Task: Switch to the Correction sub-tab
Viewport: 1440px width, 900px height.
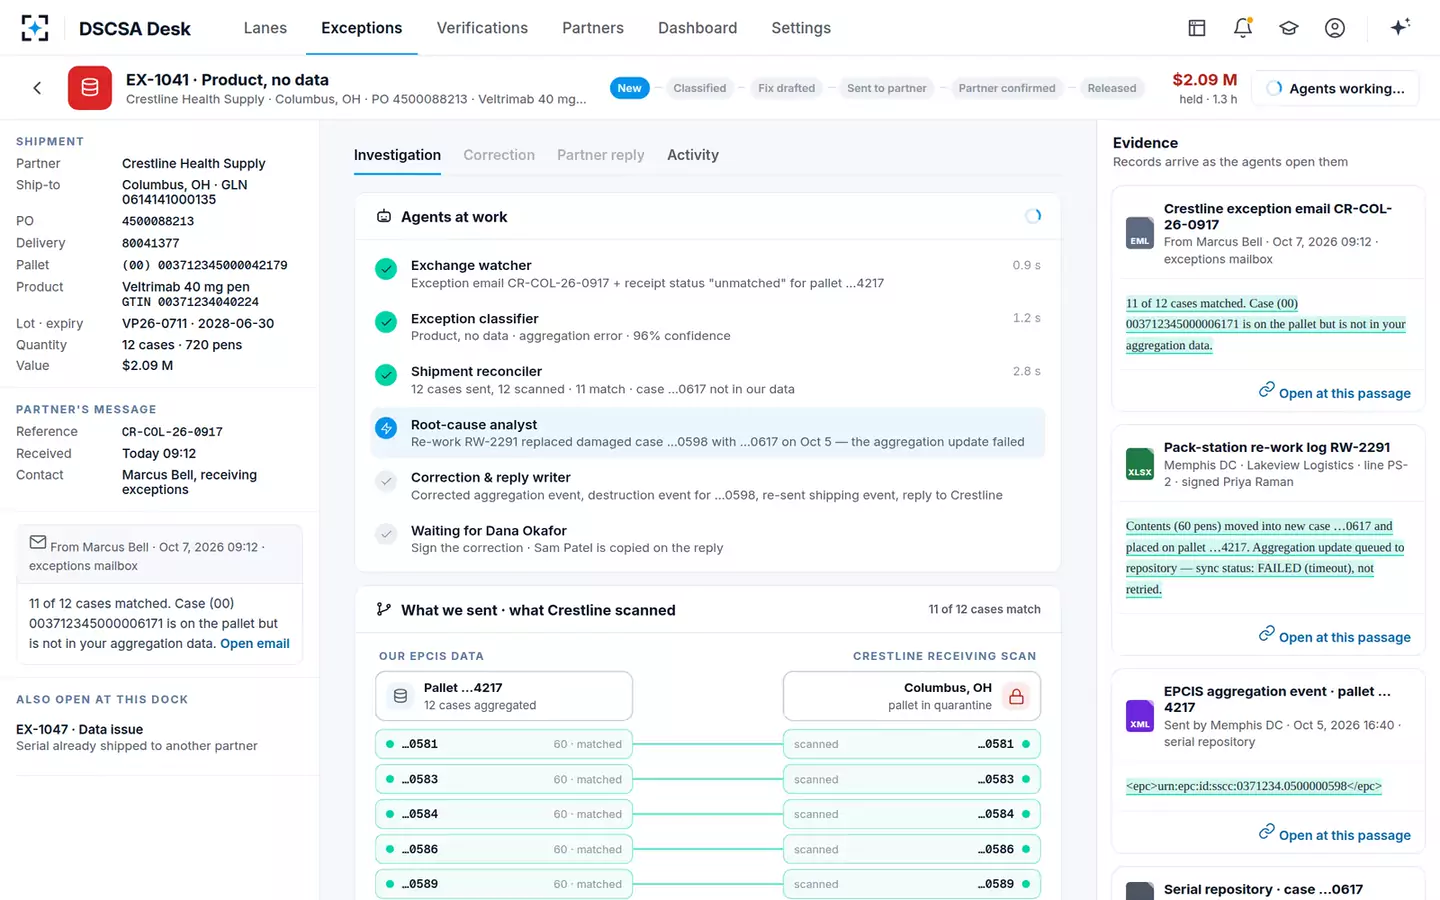Action: 499,155
